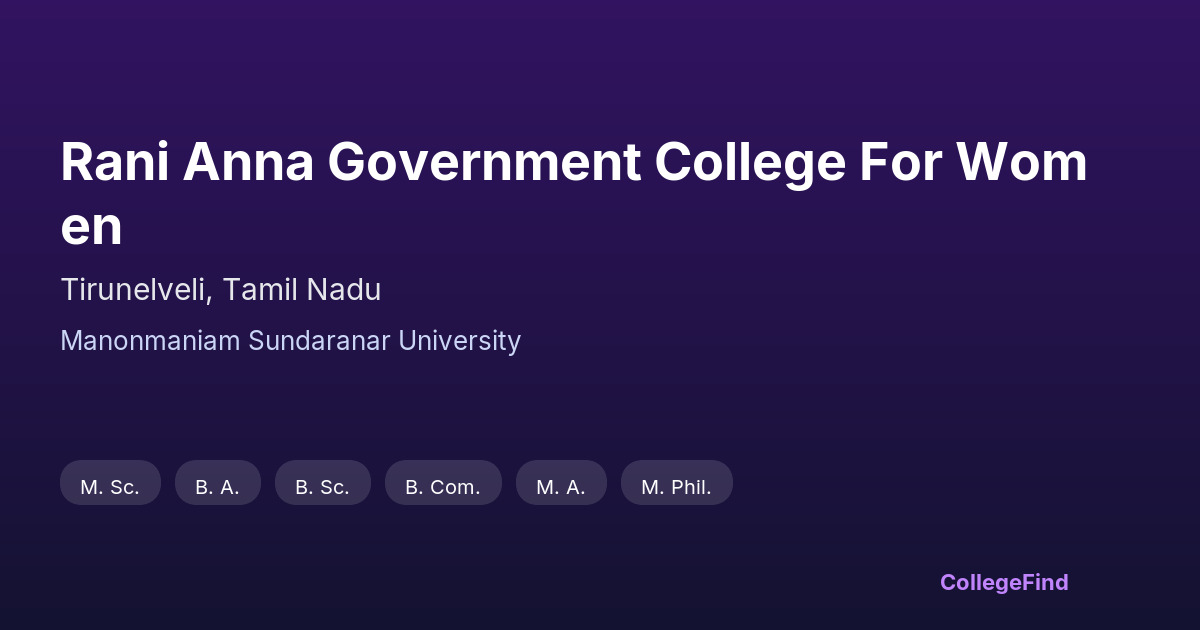This screenshot has width=1200, height=630.
Task: Click the wrapped "en" on title's second line
Action: click(91, 227)
